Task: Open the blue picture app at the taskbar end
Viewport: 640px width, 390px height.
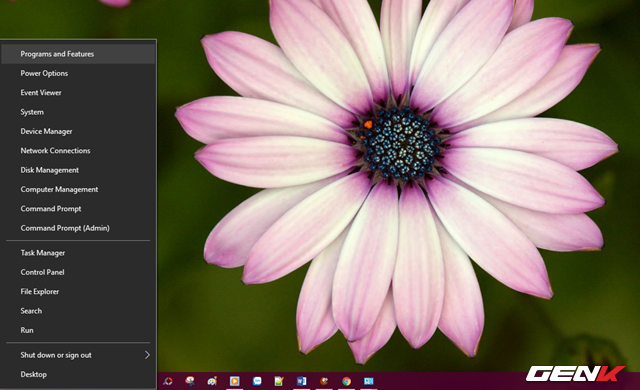Action: [x=369, y=381]
